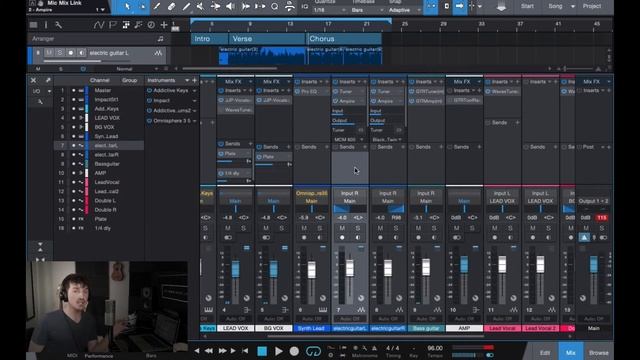Select the Chorus arranger section
The width and height of the screenshot is (640, 360).
click(344, 39)
